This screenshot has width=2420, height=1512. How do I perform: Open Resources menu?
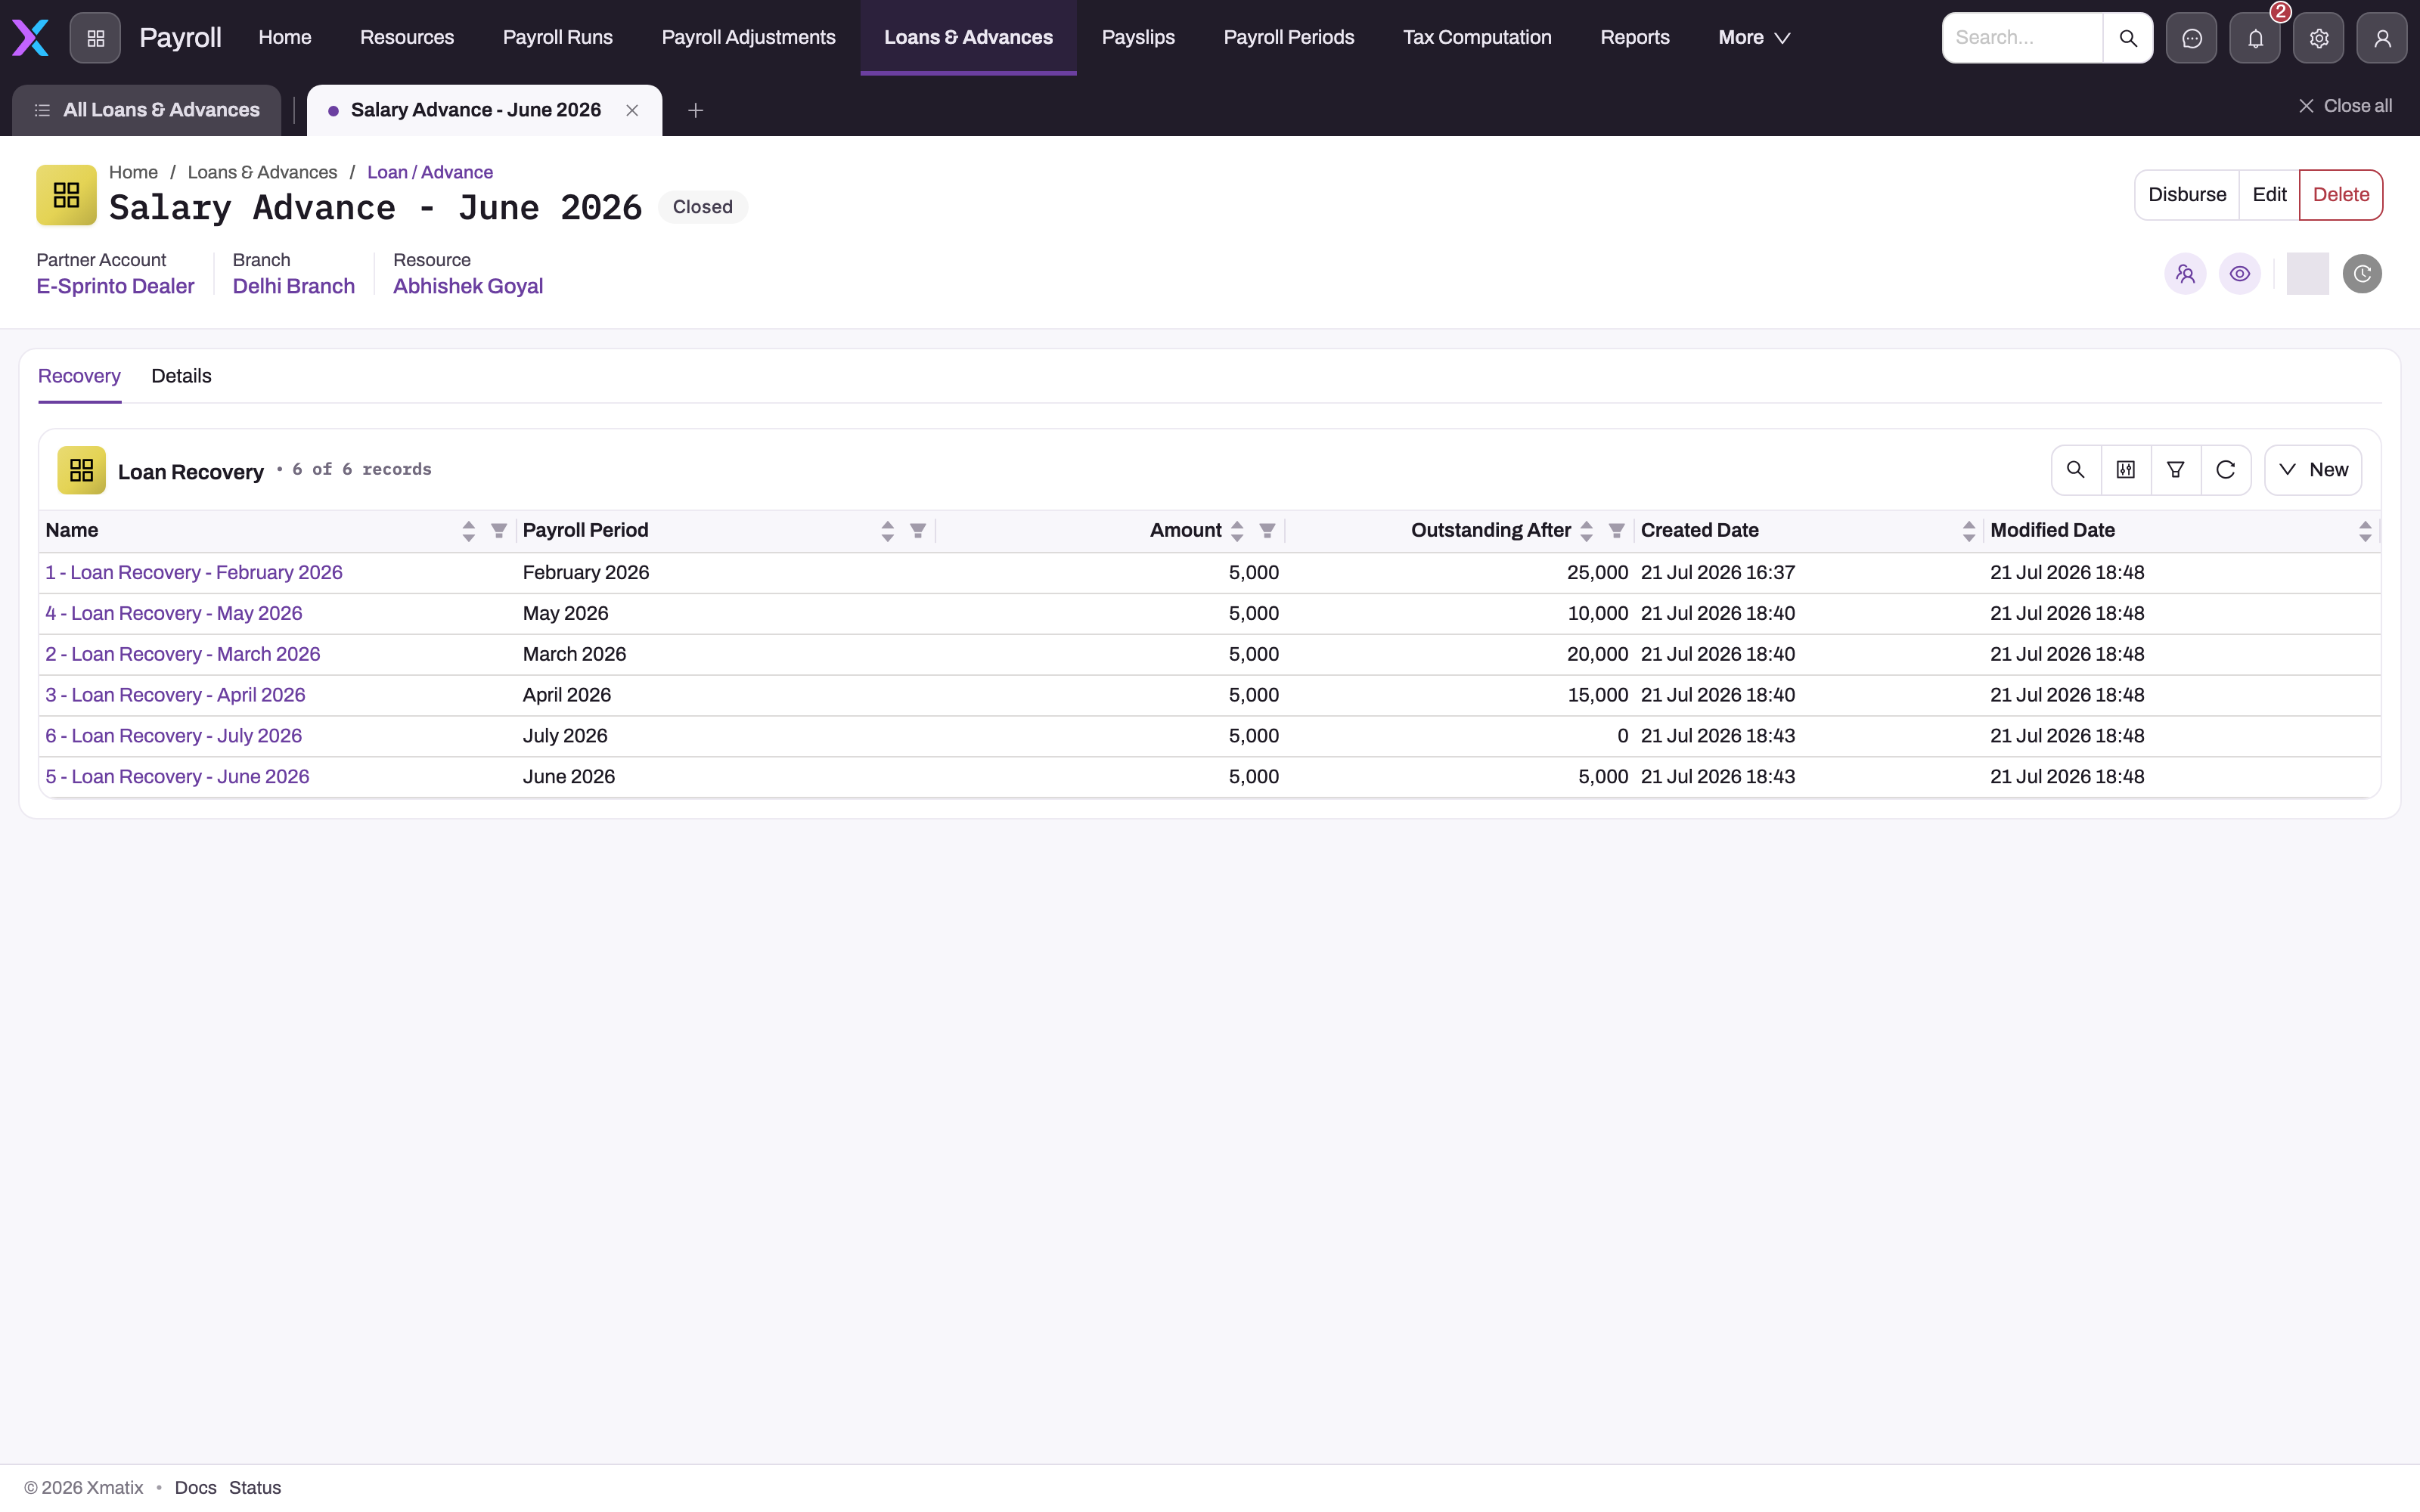407,38
